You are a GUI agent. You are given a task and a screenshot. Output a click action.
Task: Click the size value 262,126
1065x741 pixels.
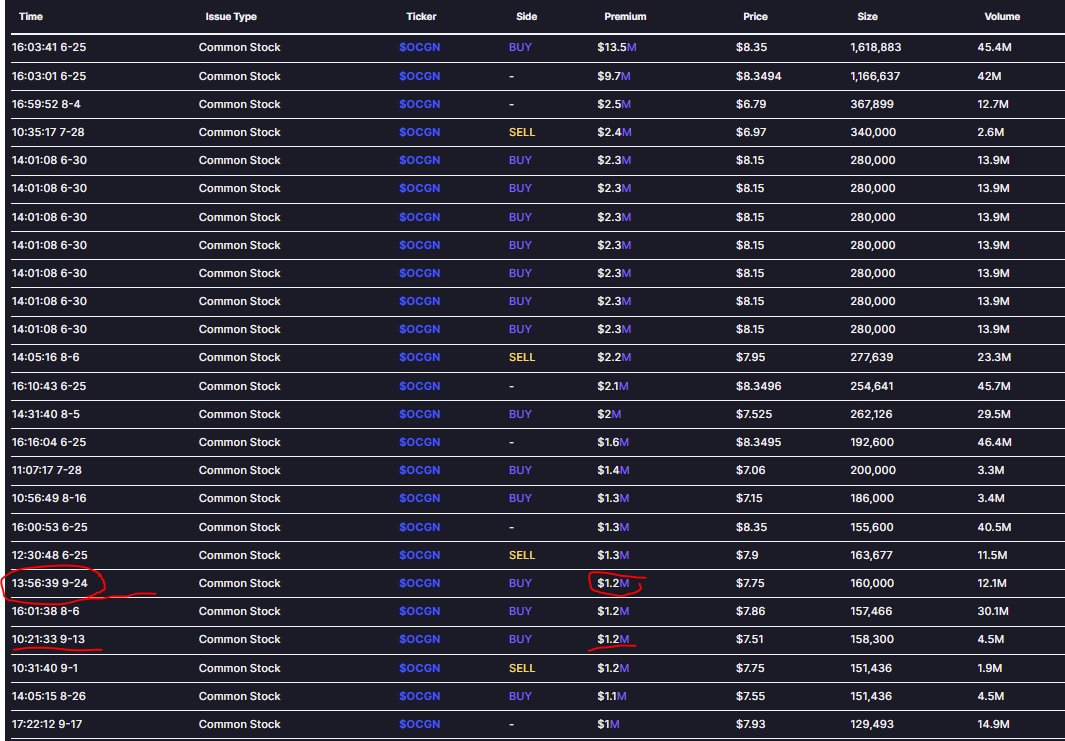[871, 414]
